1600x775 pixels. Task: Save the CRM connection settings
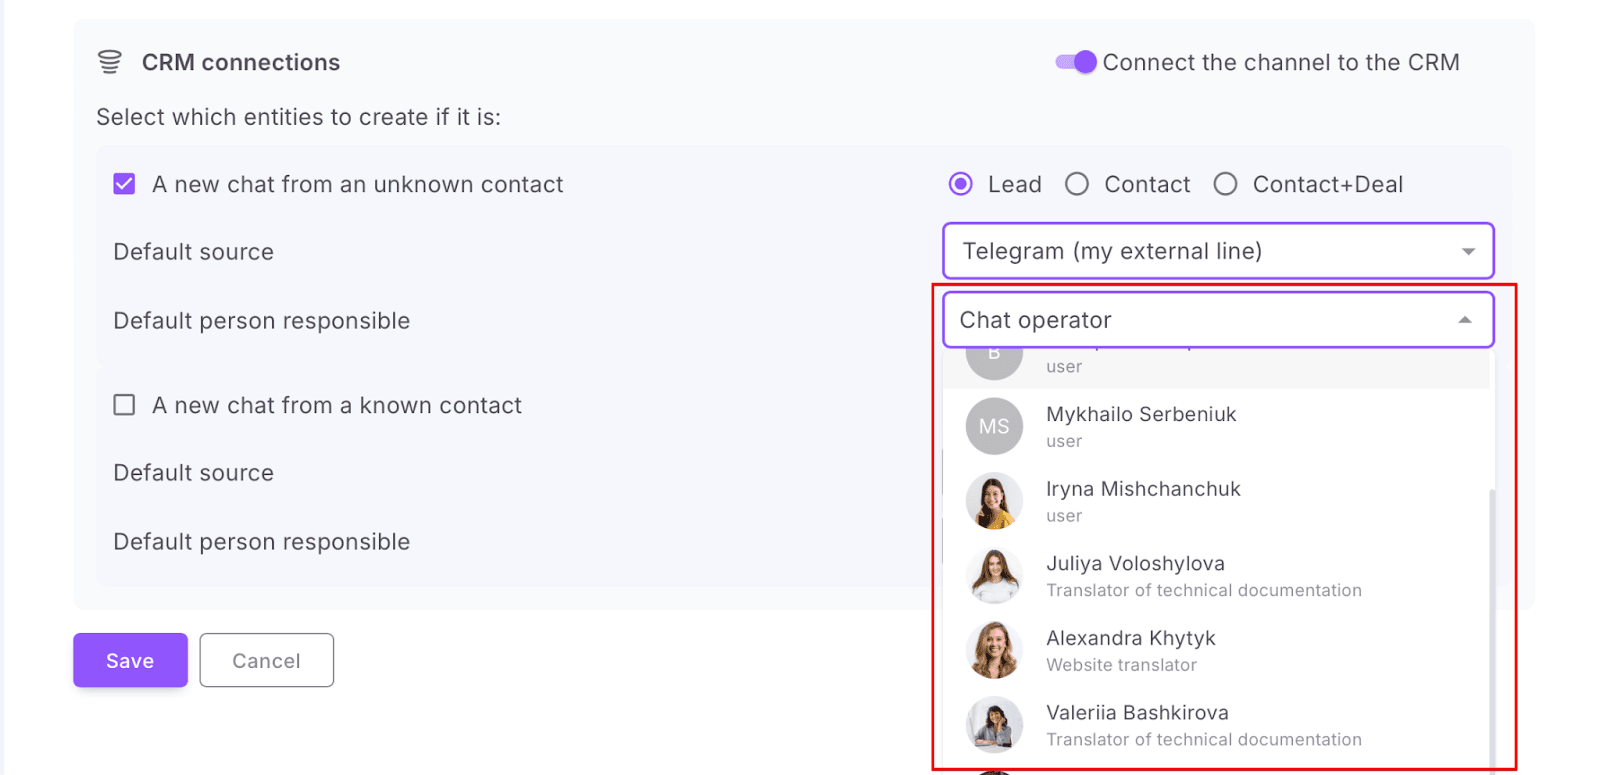[x=130, y=660]
